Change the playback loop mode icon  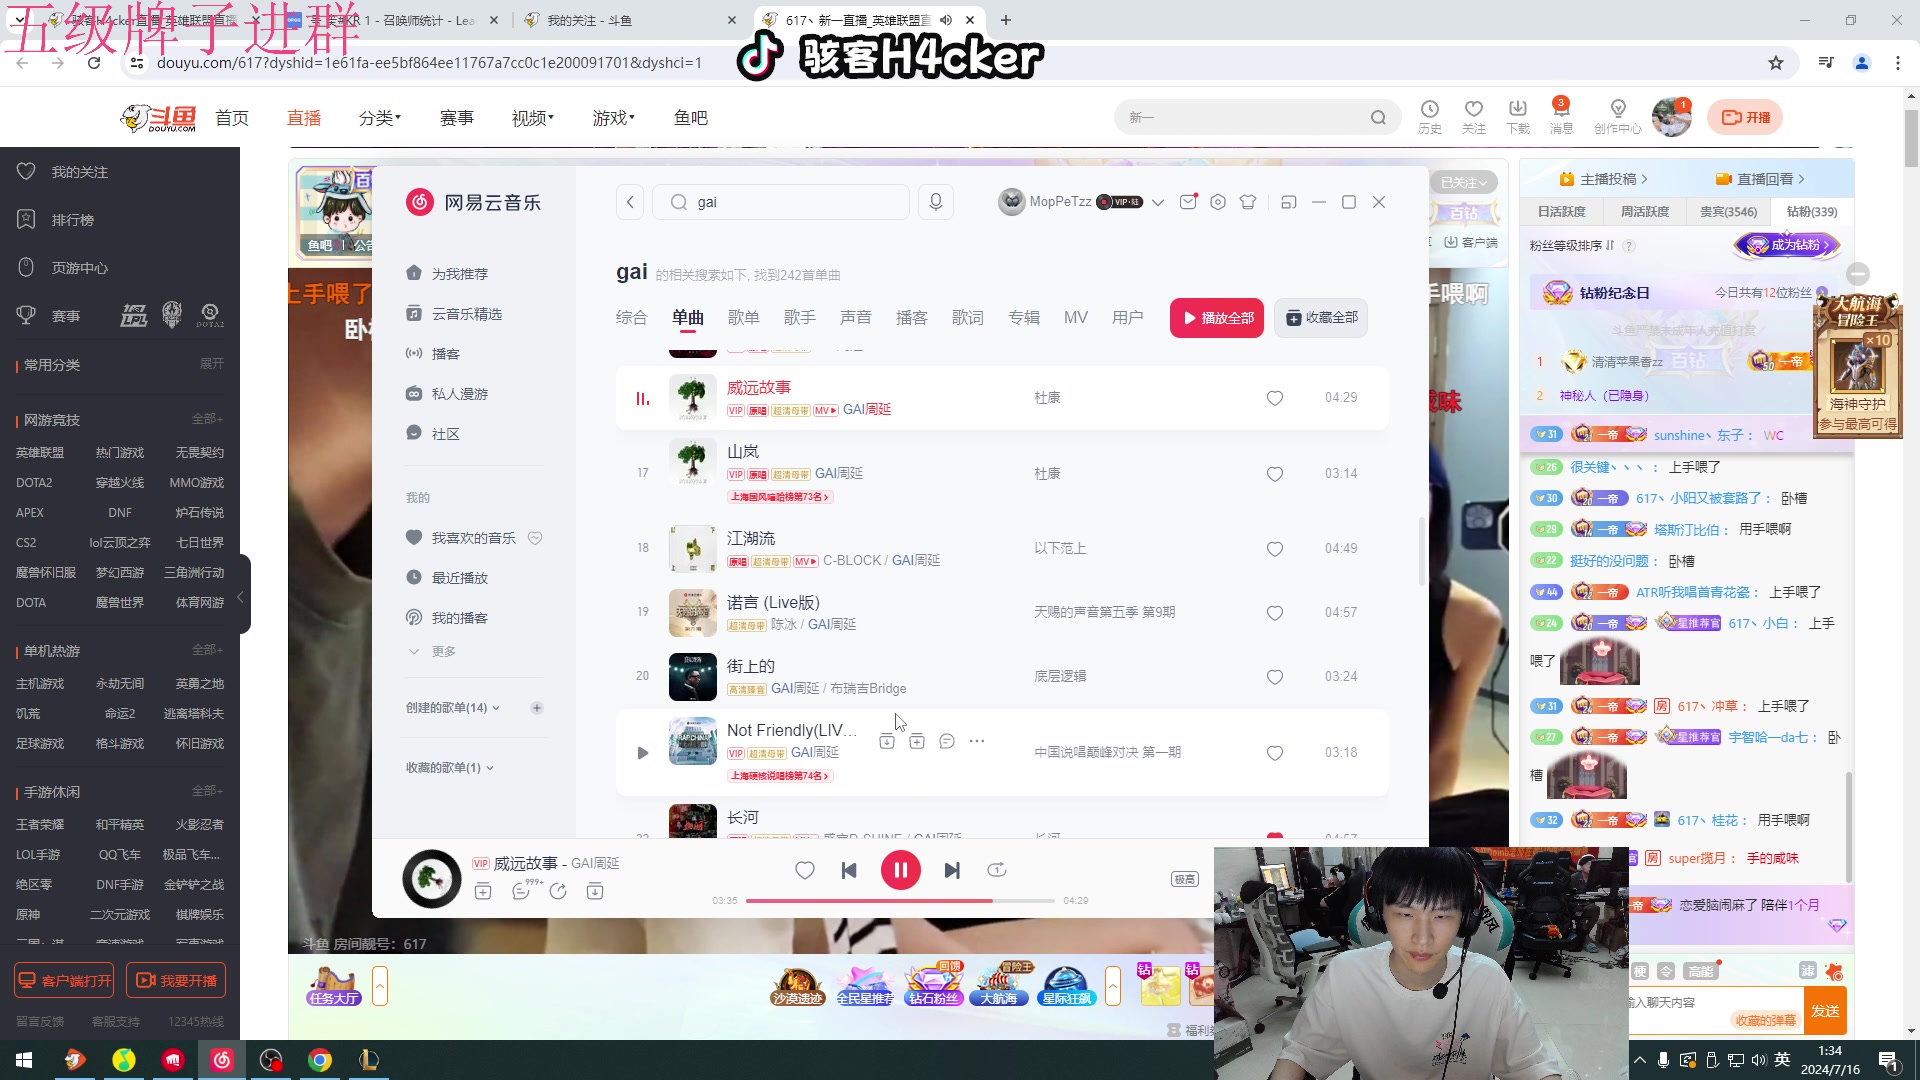click(997, 870)
